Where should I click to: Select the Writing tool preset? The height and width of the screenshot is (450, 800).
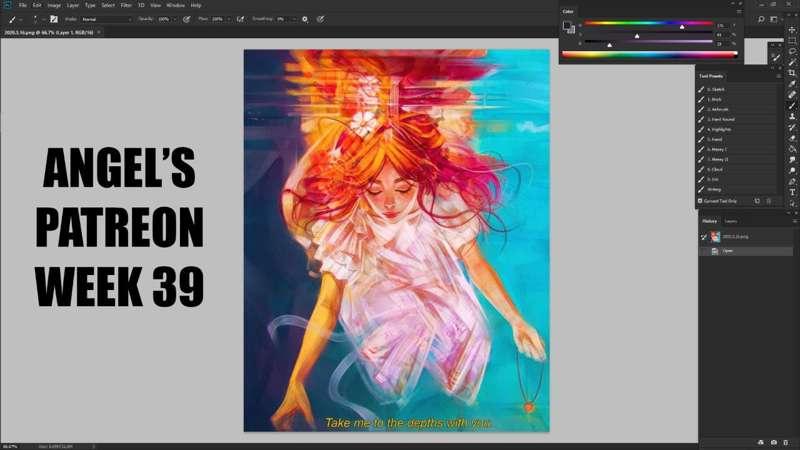click(x=737, y=189)
